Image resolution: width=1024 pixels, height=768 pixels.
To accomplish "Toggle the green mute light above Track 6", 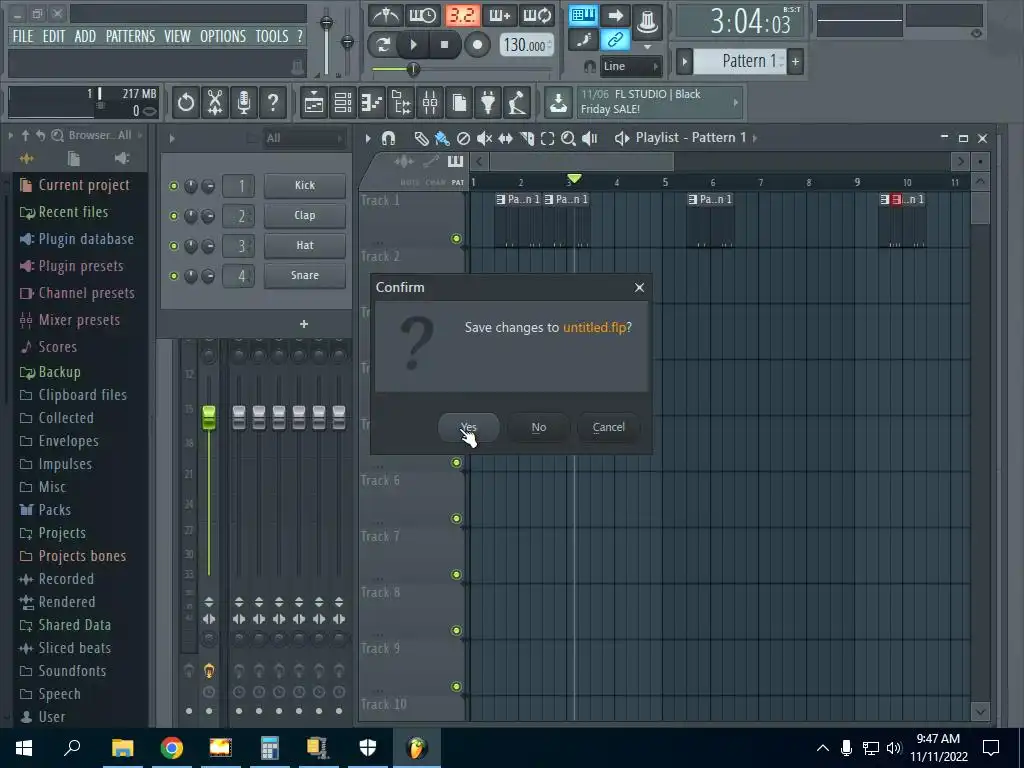I will click(456, 463).
